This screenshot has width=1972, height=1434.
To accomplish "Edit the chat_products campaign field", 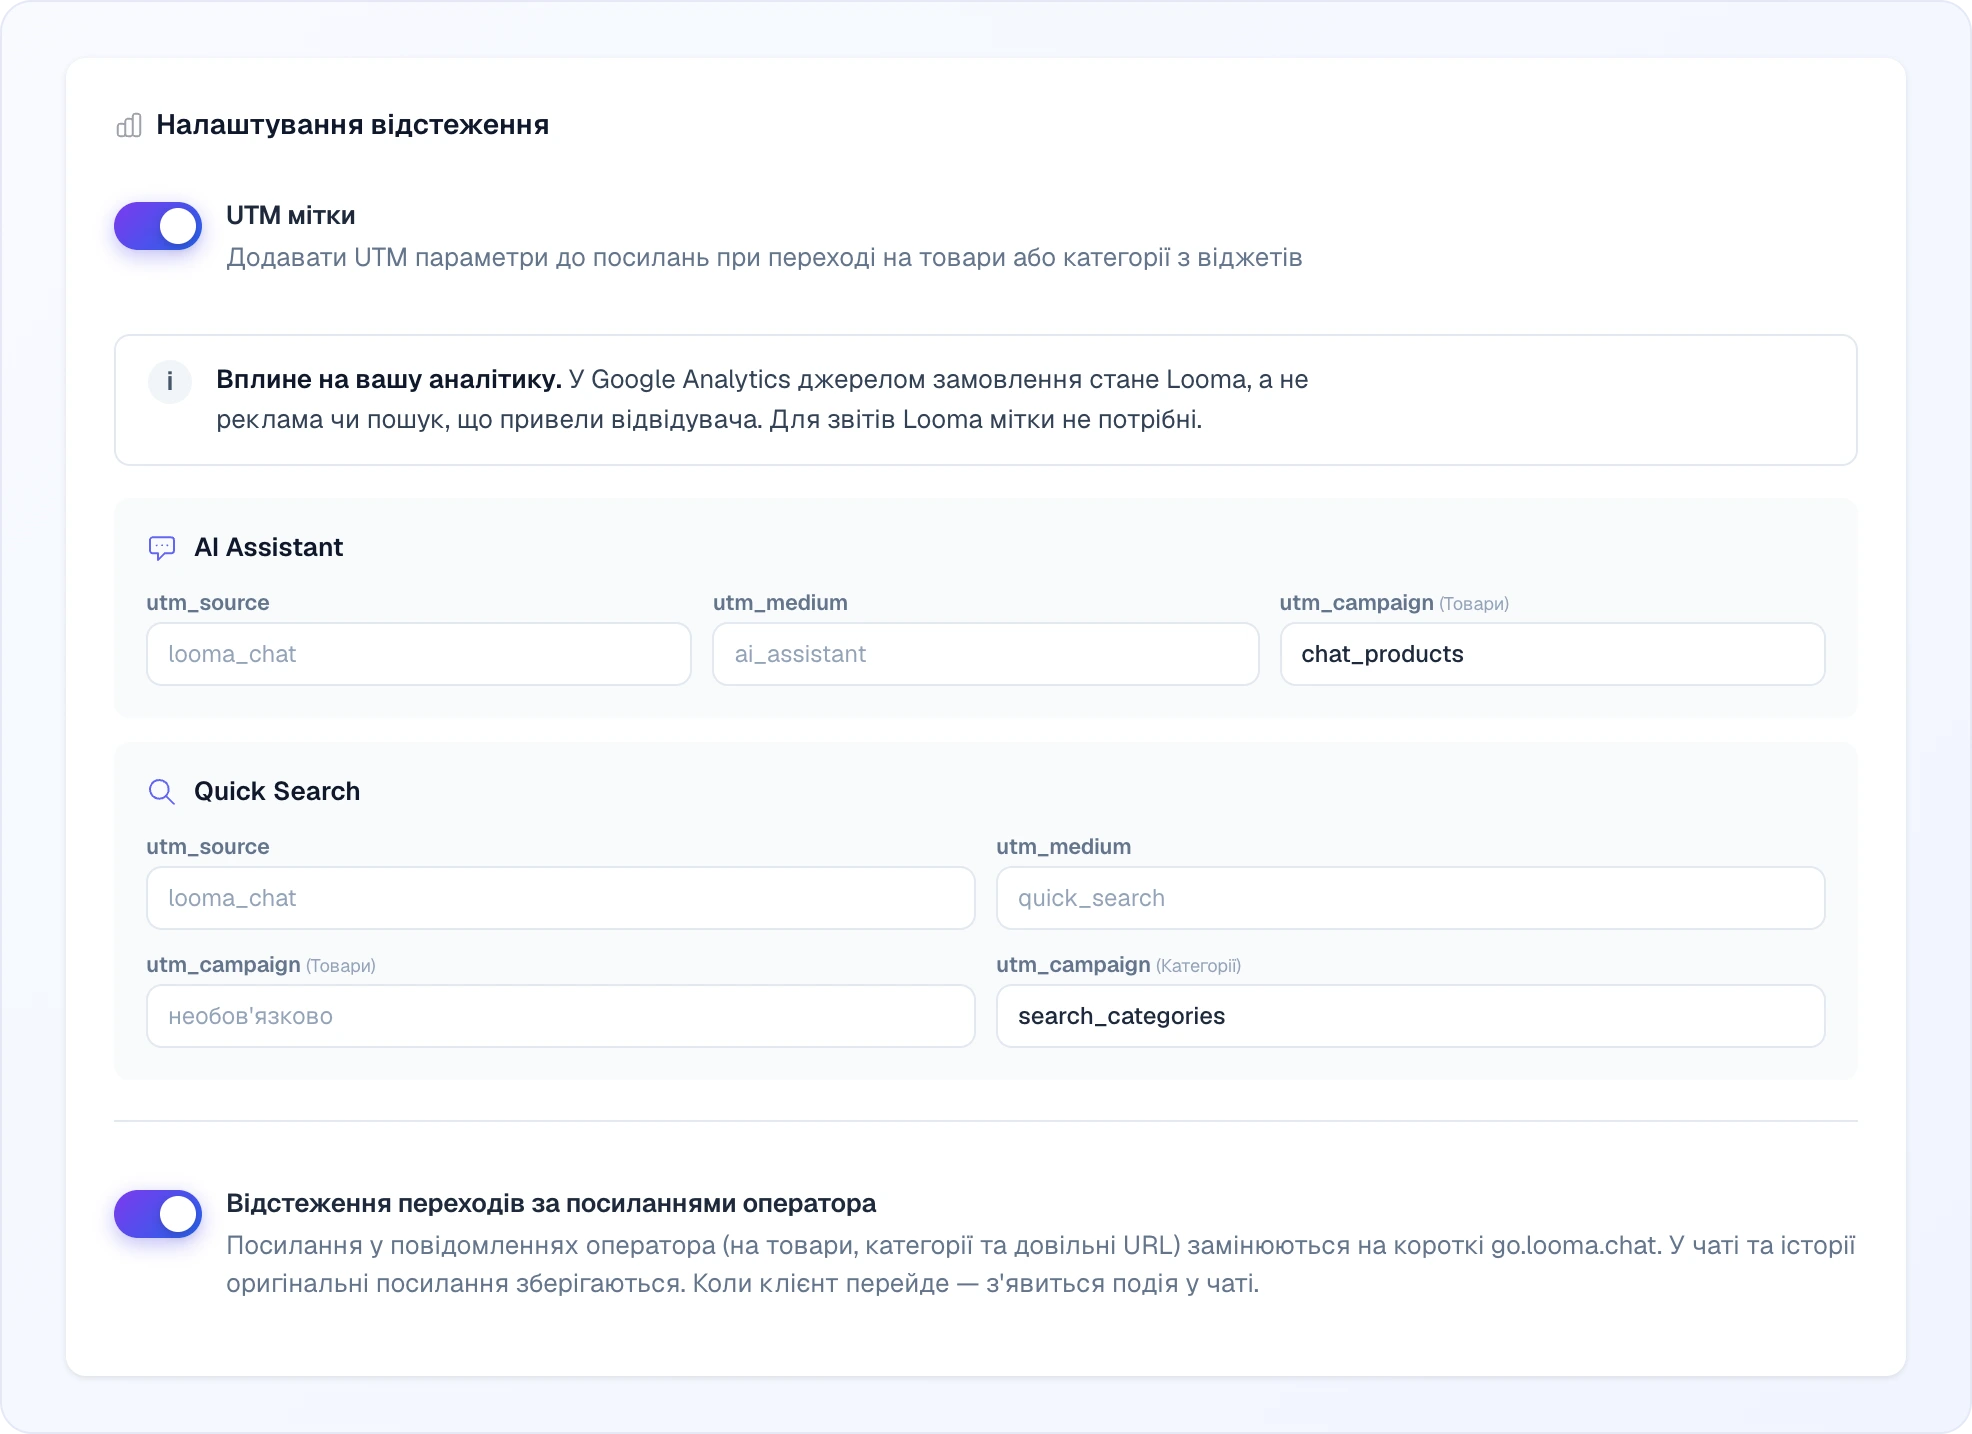I will (1552, 654).
